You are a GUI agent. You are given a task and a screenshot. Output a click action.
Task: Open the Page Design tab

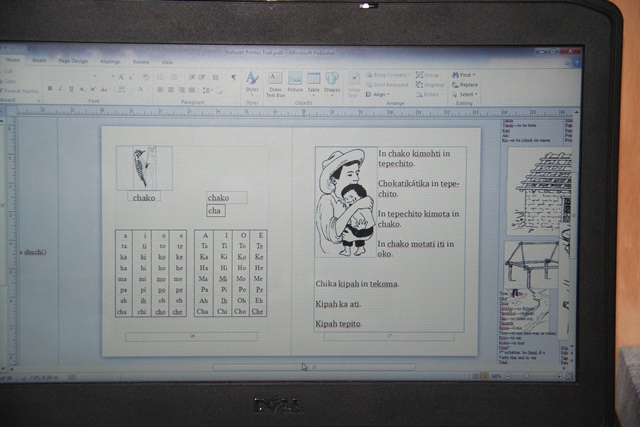pyautogui.click(x=73, y=61)
